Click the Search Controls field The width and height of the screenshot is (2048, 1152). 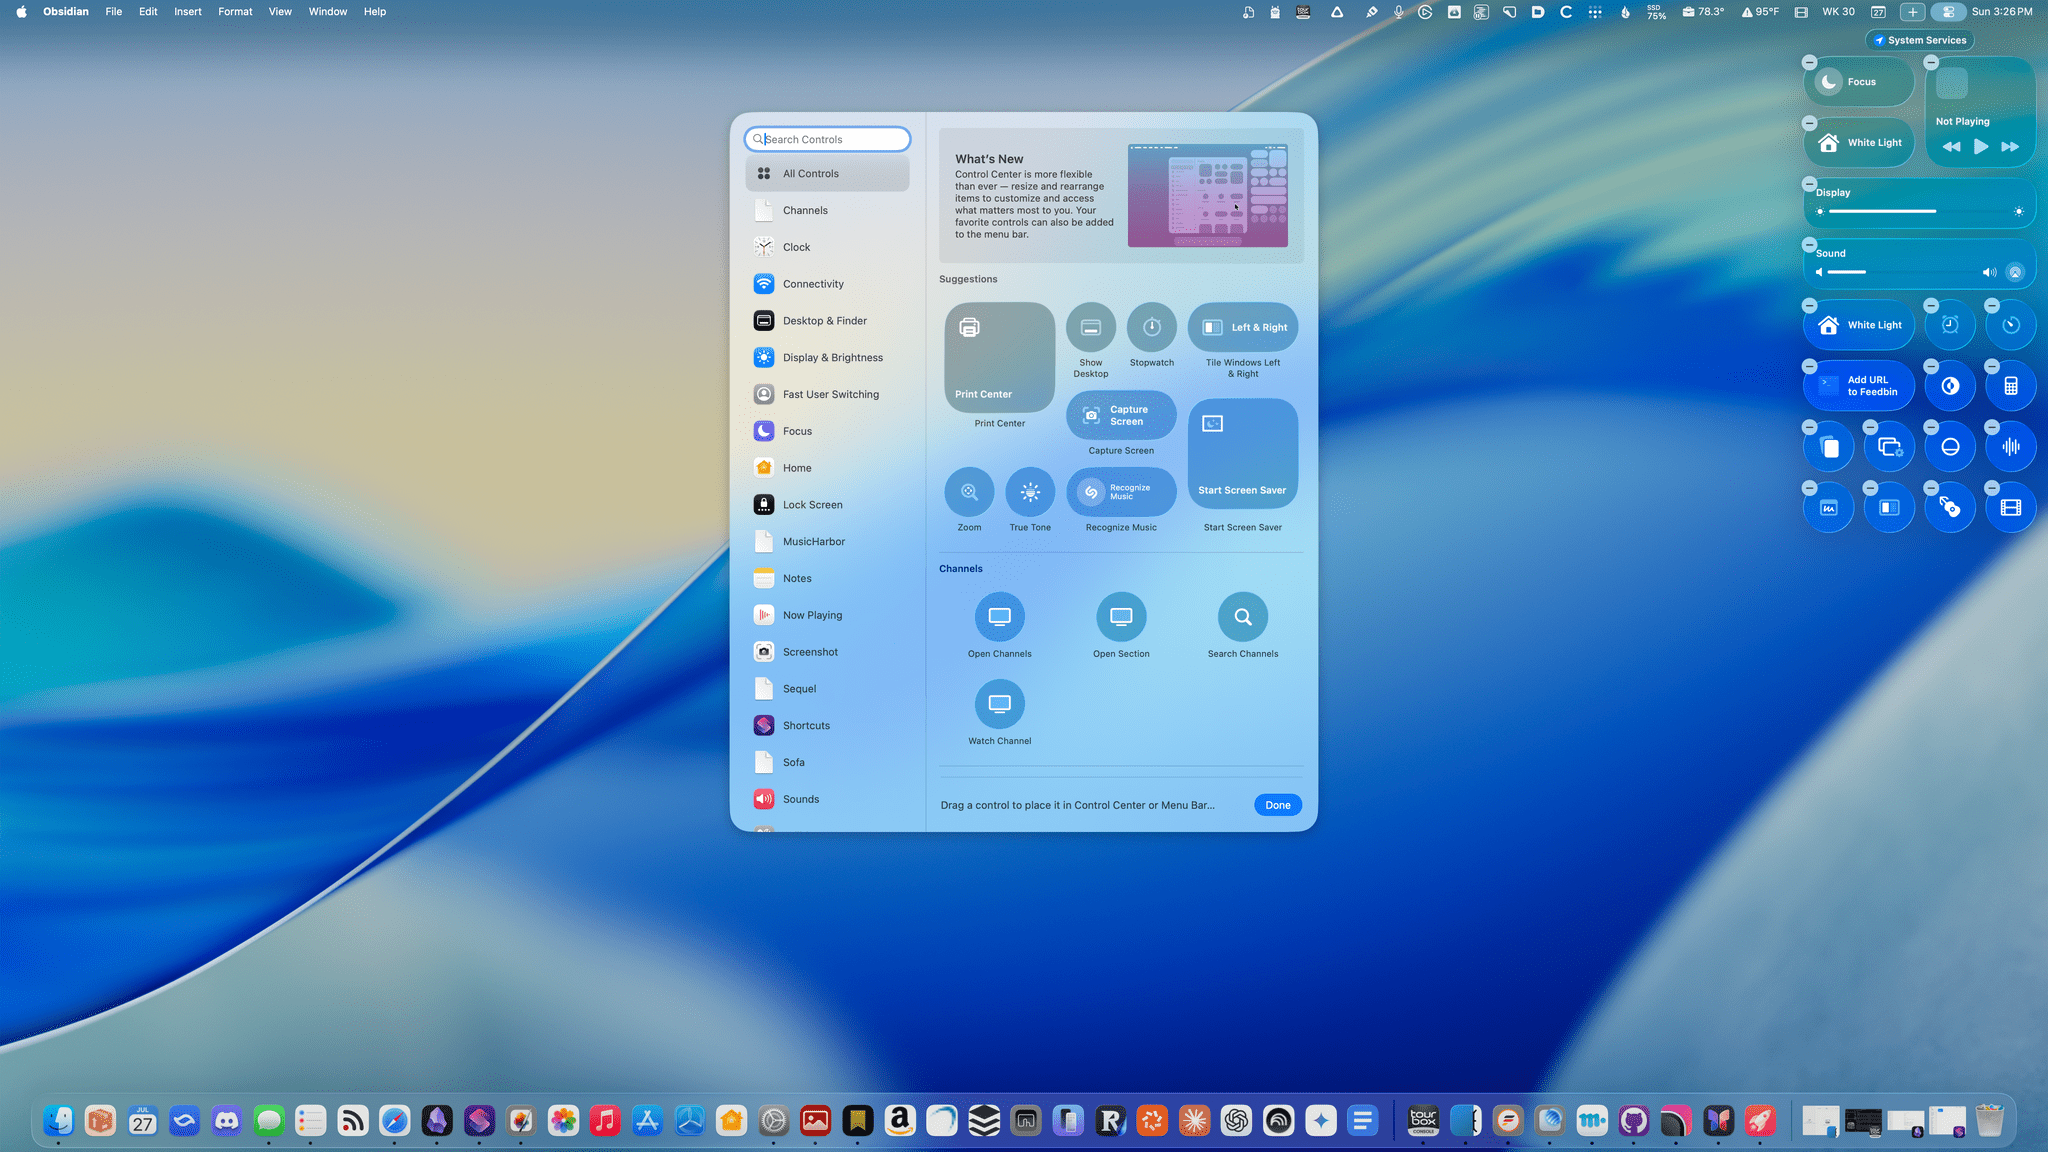tap(827, 139)
